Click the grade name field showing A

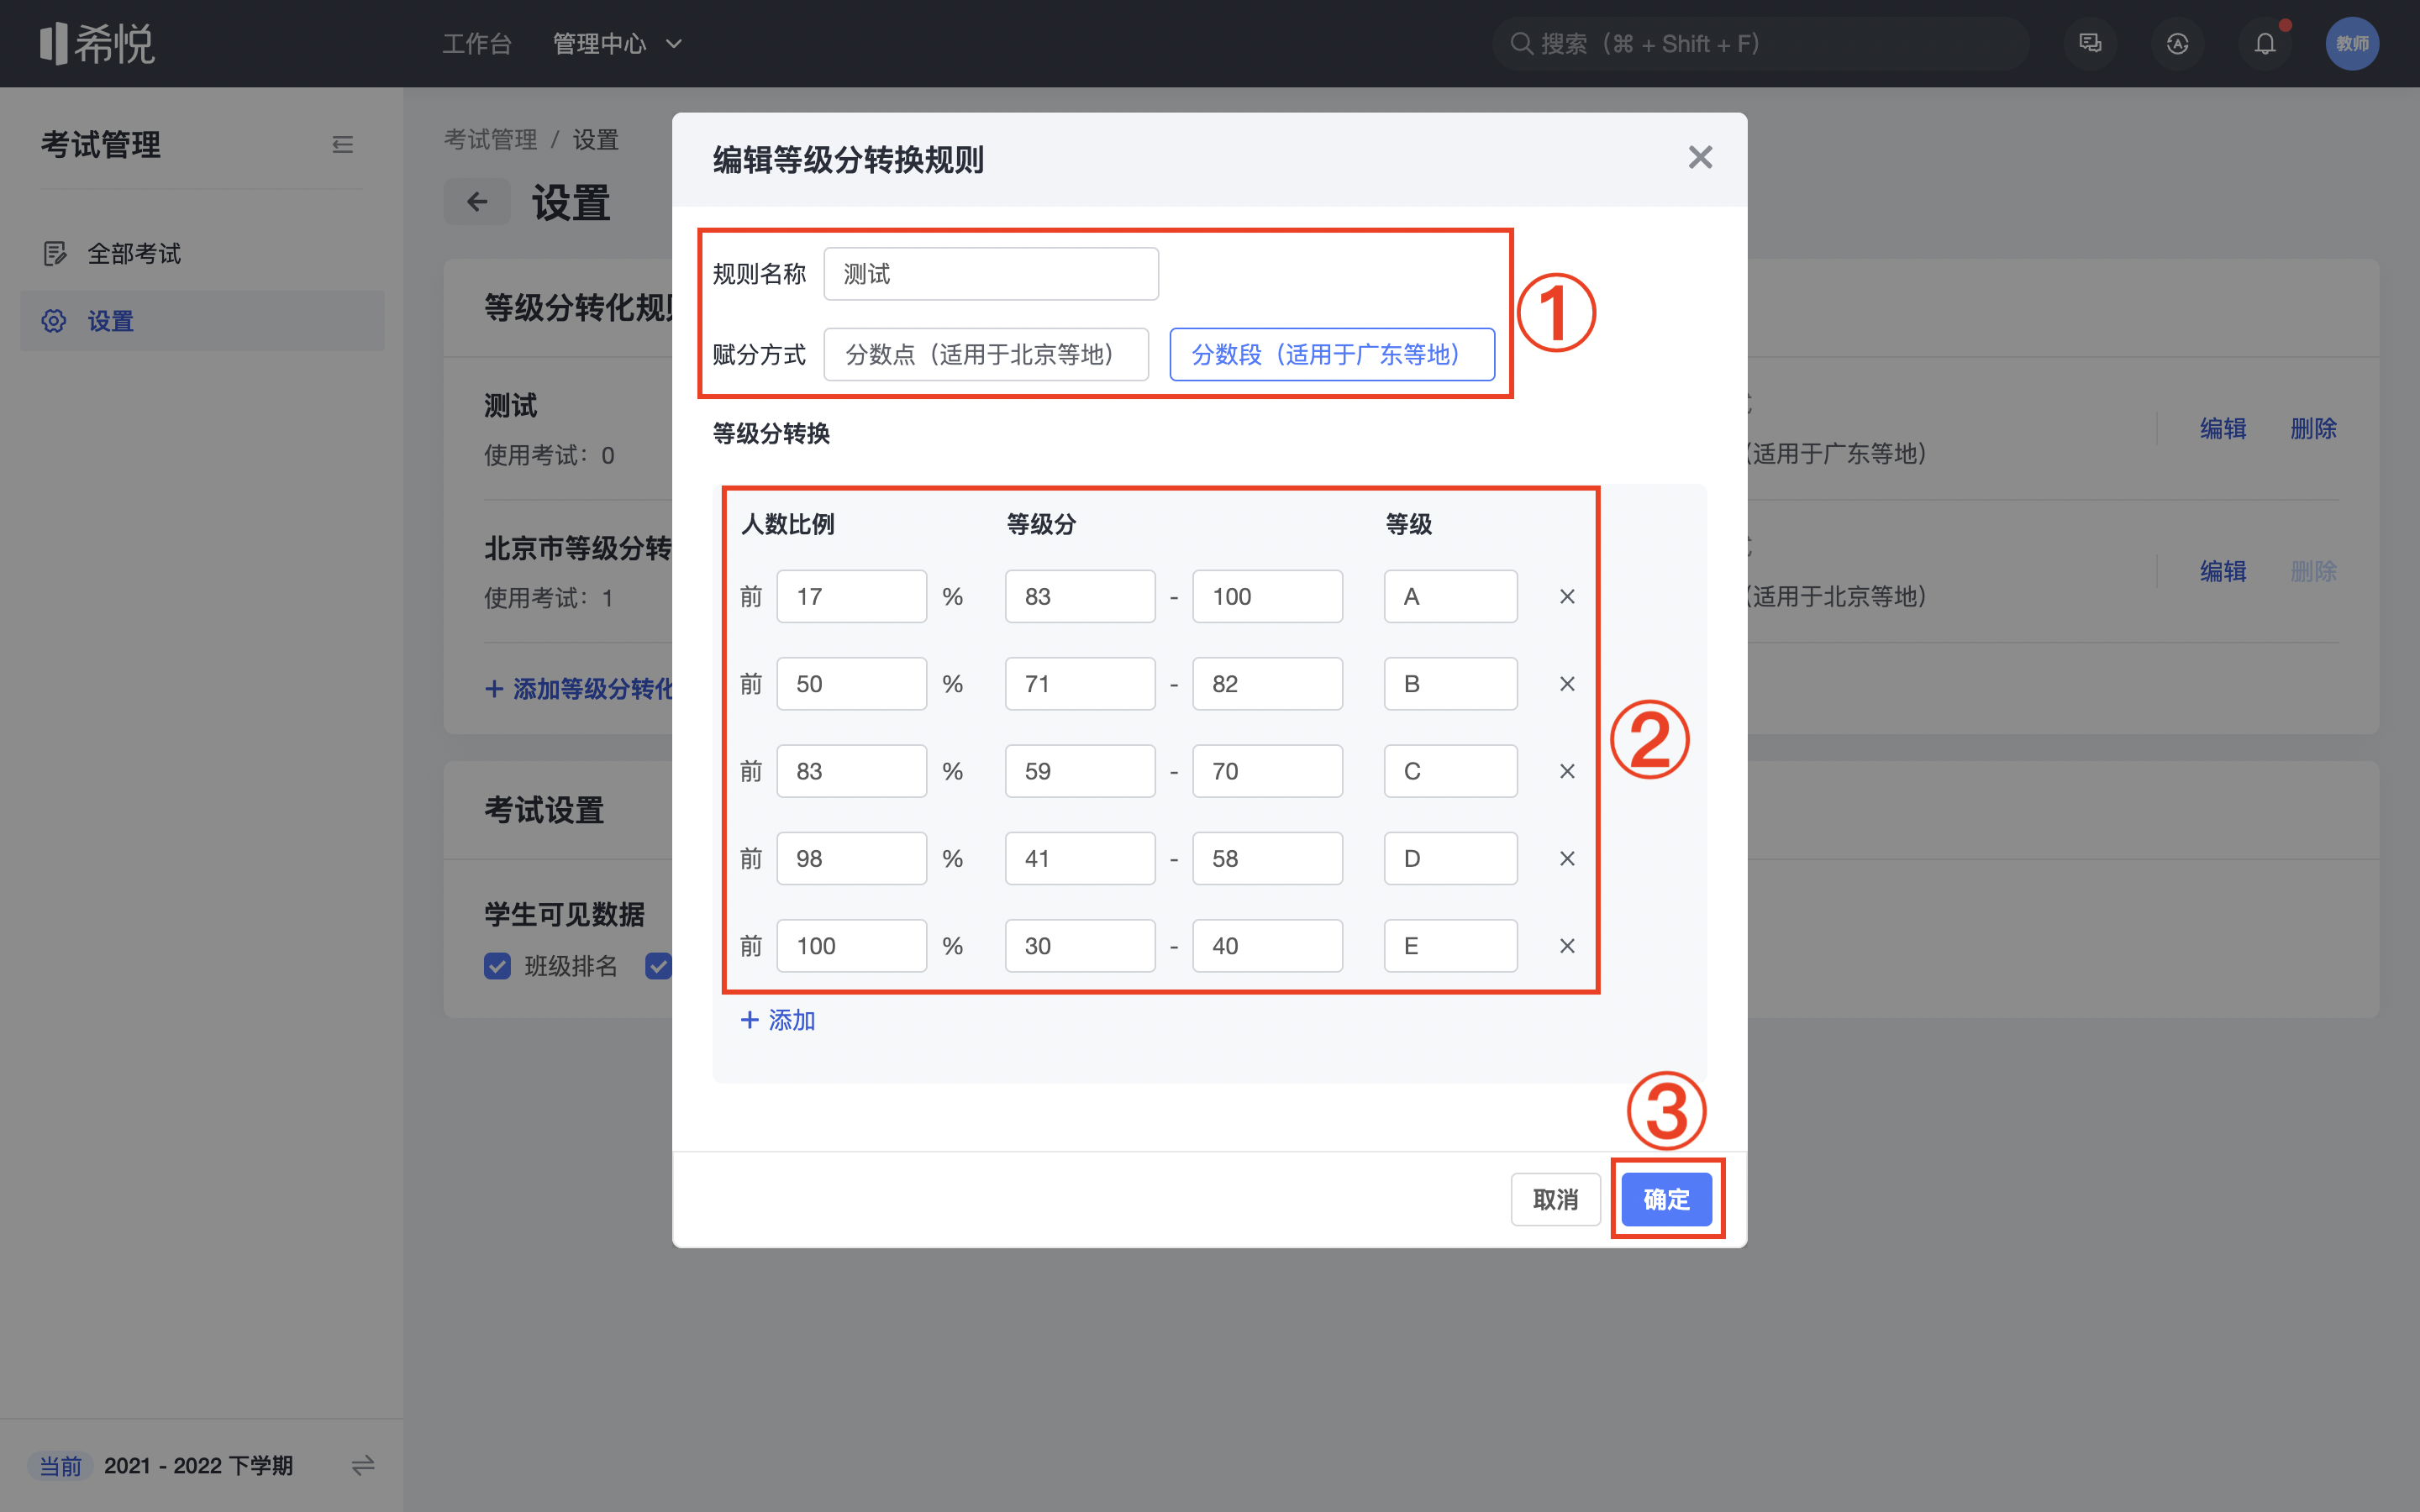1450,597
